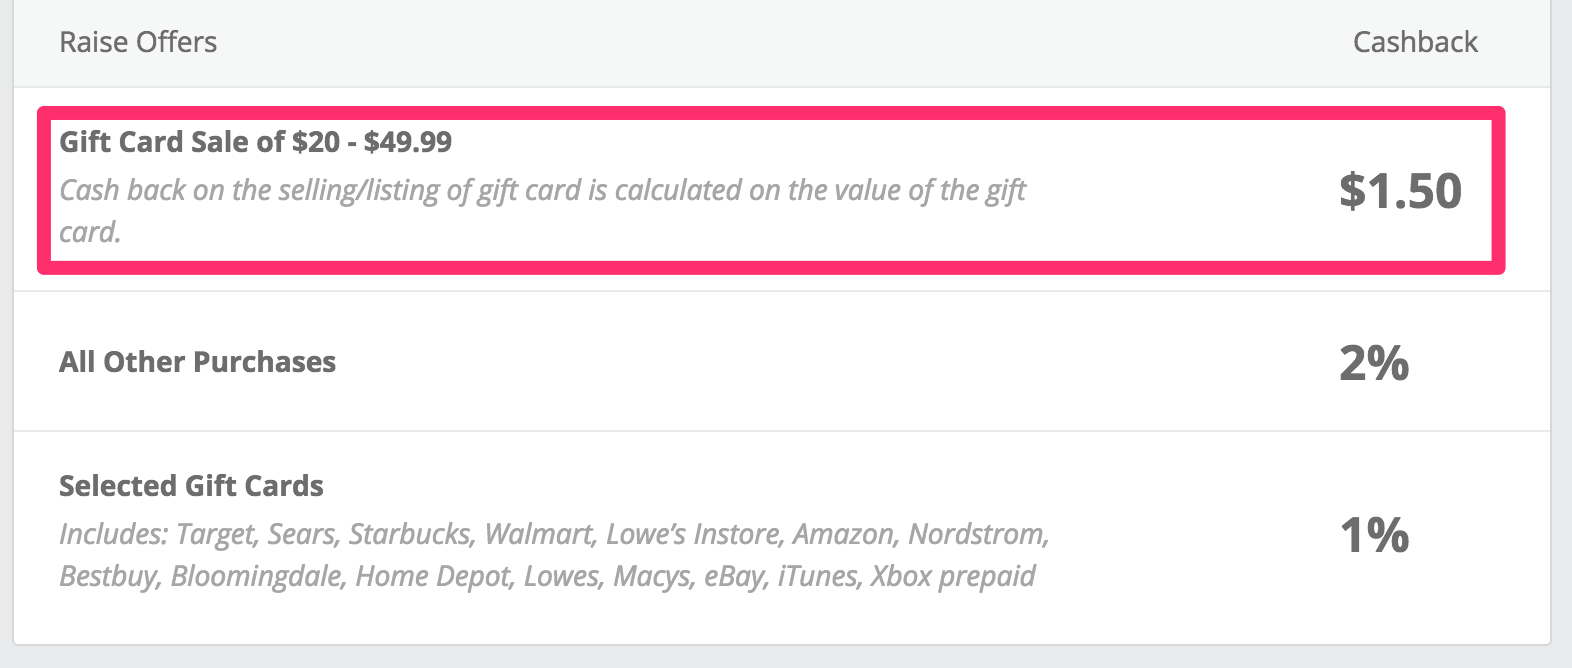Click the Includes: Target, Sears, Starbucks text line

click(x=554, y=534)
